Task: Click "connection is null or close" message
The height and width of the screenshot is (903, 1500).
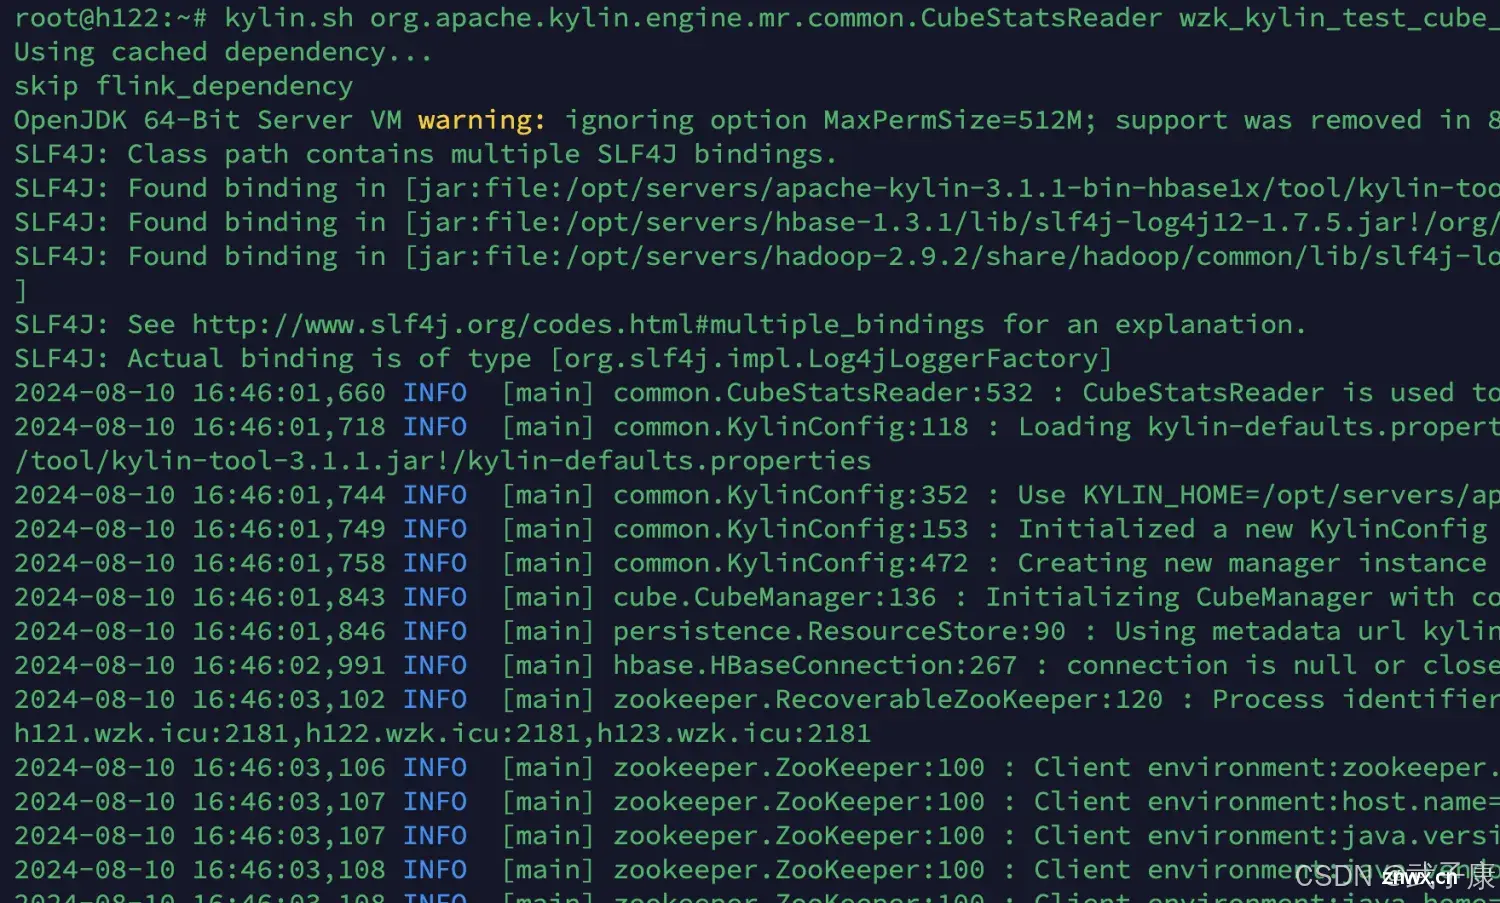Action: click(1283, 665)
